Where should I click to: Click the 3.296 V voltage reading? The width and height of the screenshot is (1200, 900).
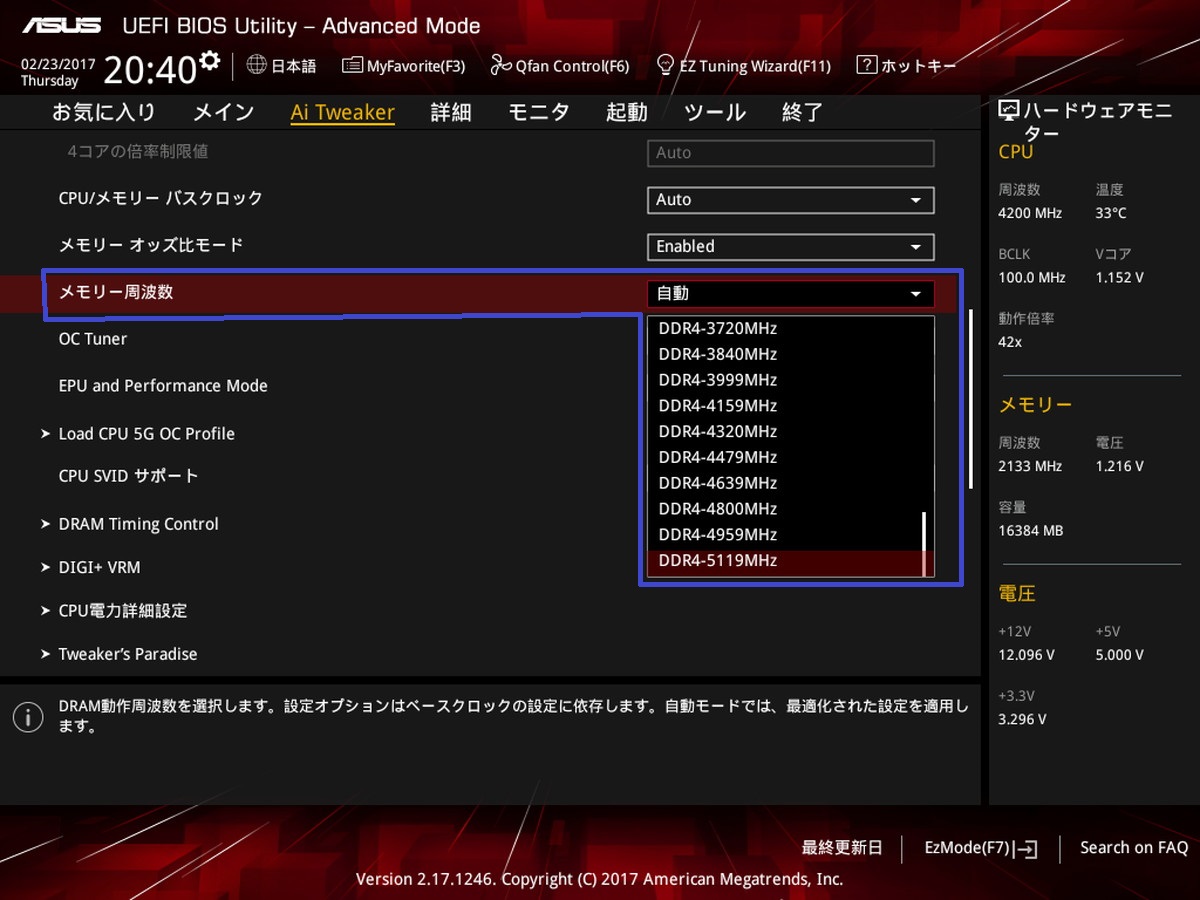click(1022, 719)
